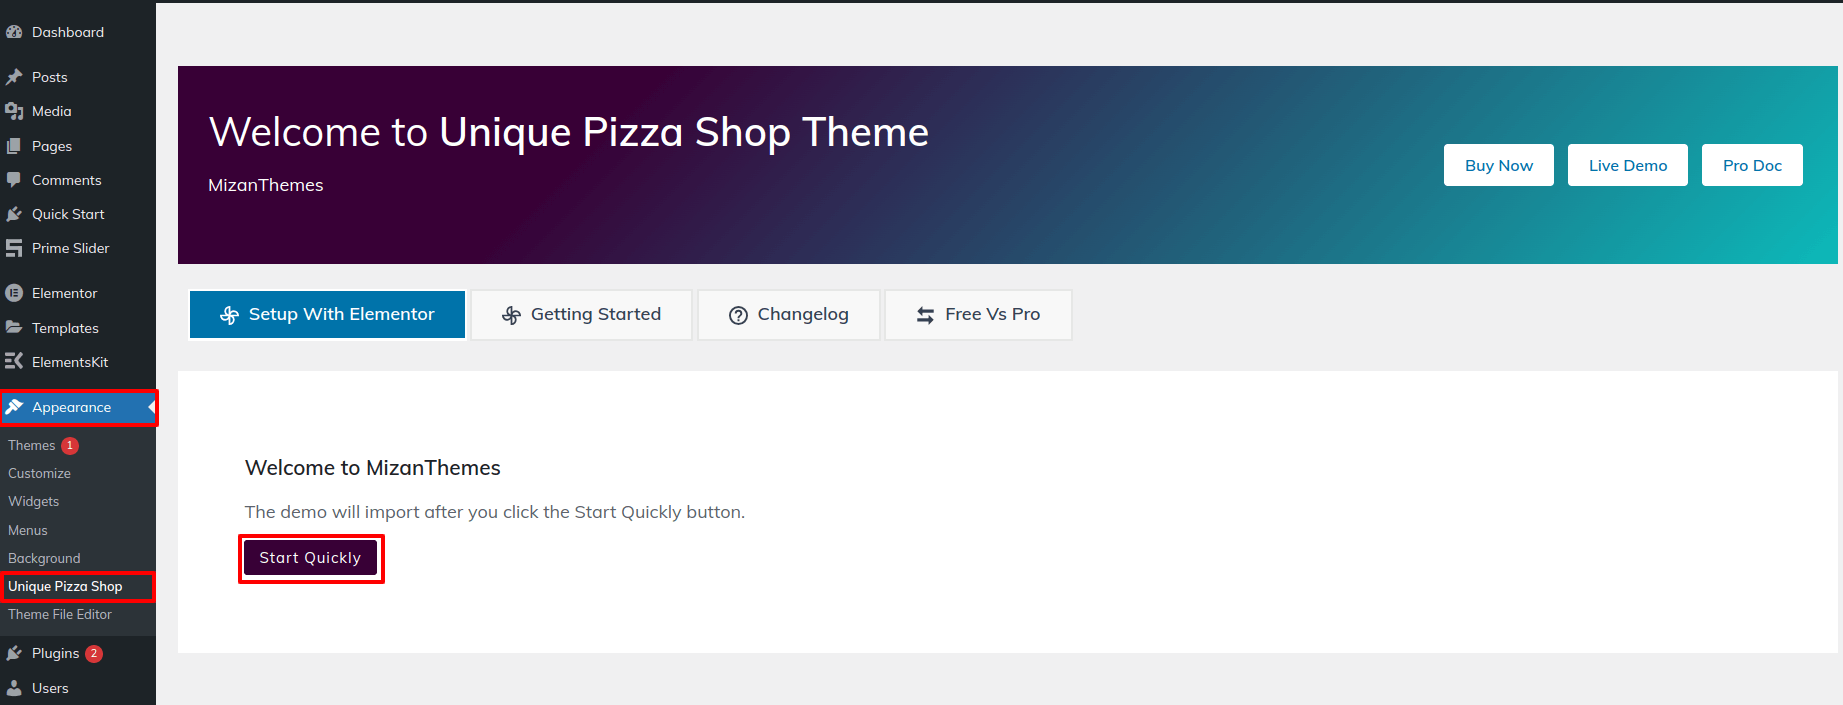
Task: Switch to the Getting Started tab
Action: (581, 315)
